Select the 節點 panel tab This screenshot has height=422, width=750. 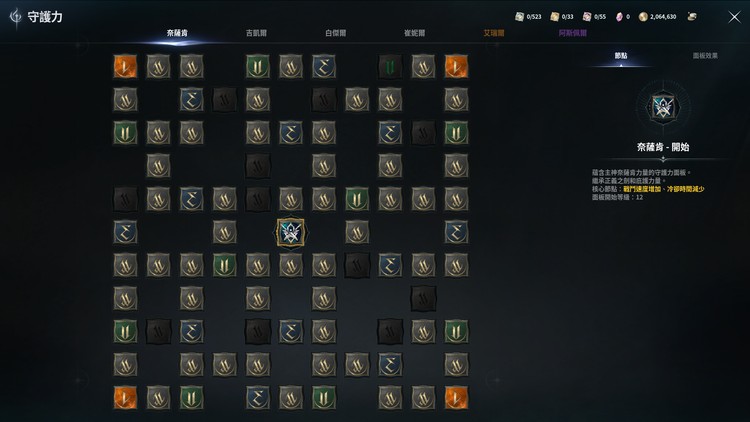pyautogui.click(x=621, y=56)
